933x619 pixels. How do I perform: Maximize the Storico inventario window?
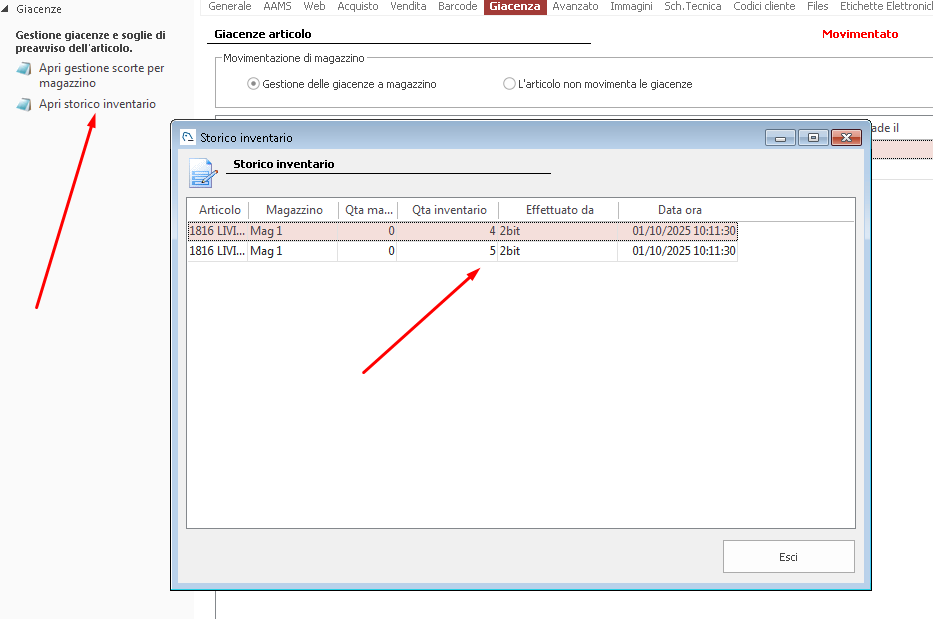(x=813, y=138)
